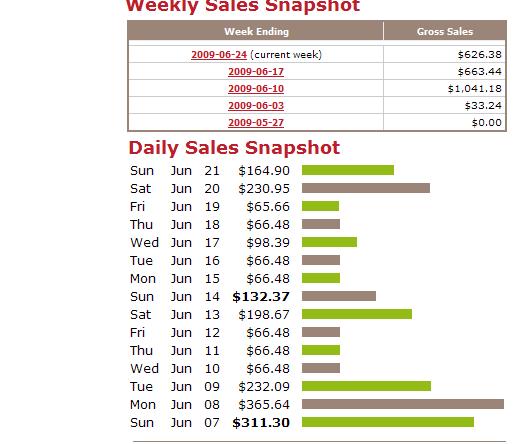523x444 pixels.
Task: Open the 2009-06-24 week ending link
Action: (219, 54)
